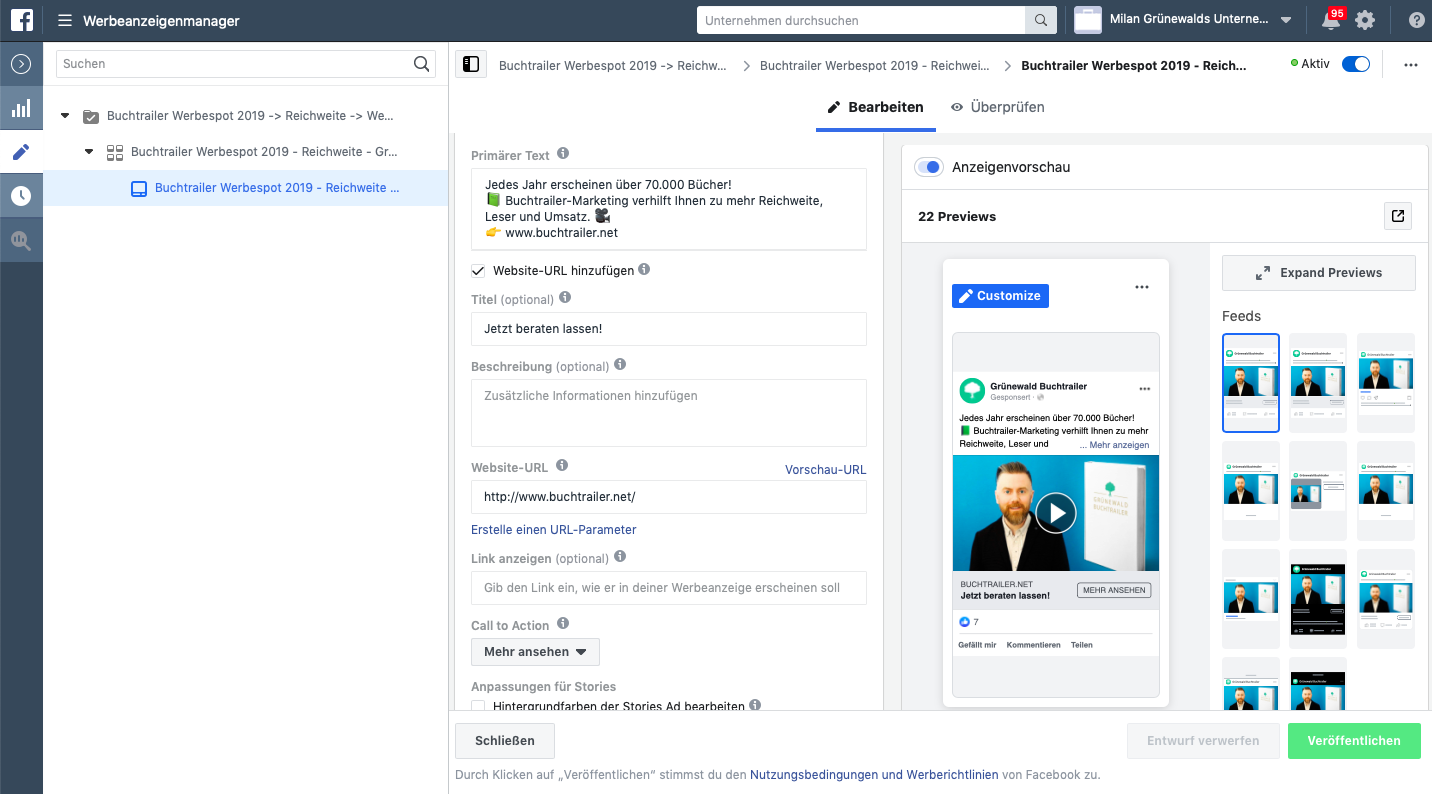Click the Facebook logo icon
The image size is (1432, 794).
coord(22,20)
